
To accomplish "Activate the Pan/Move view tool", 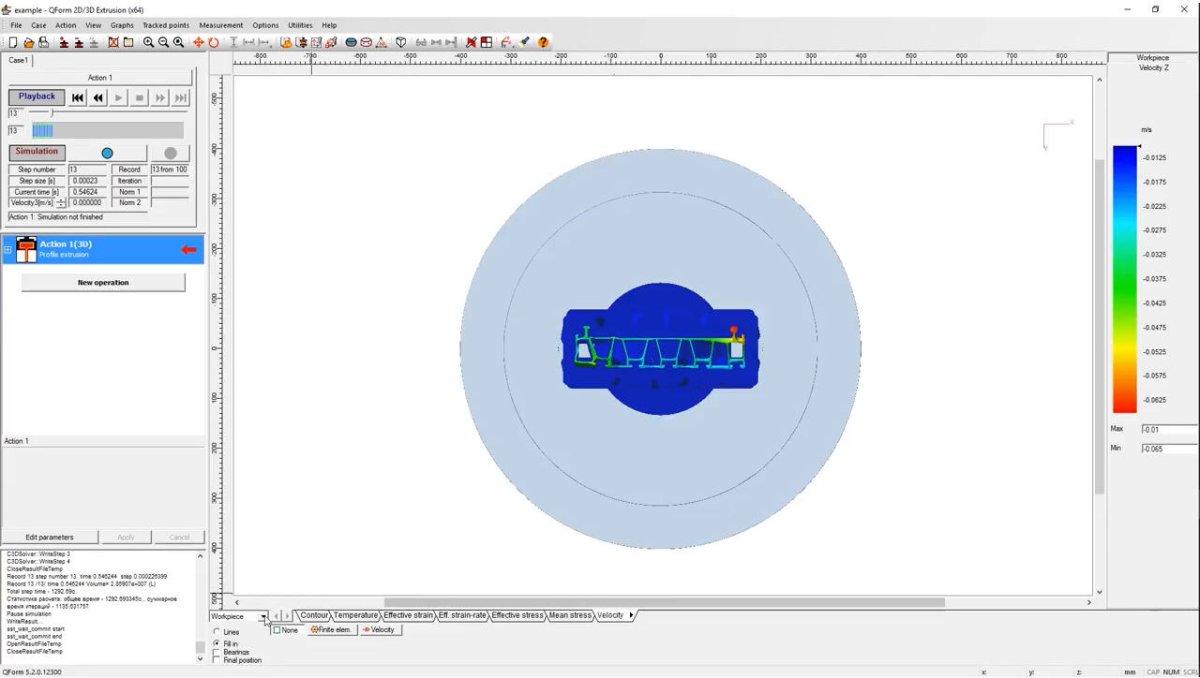I will (199, 43).
